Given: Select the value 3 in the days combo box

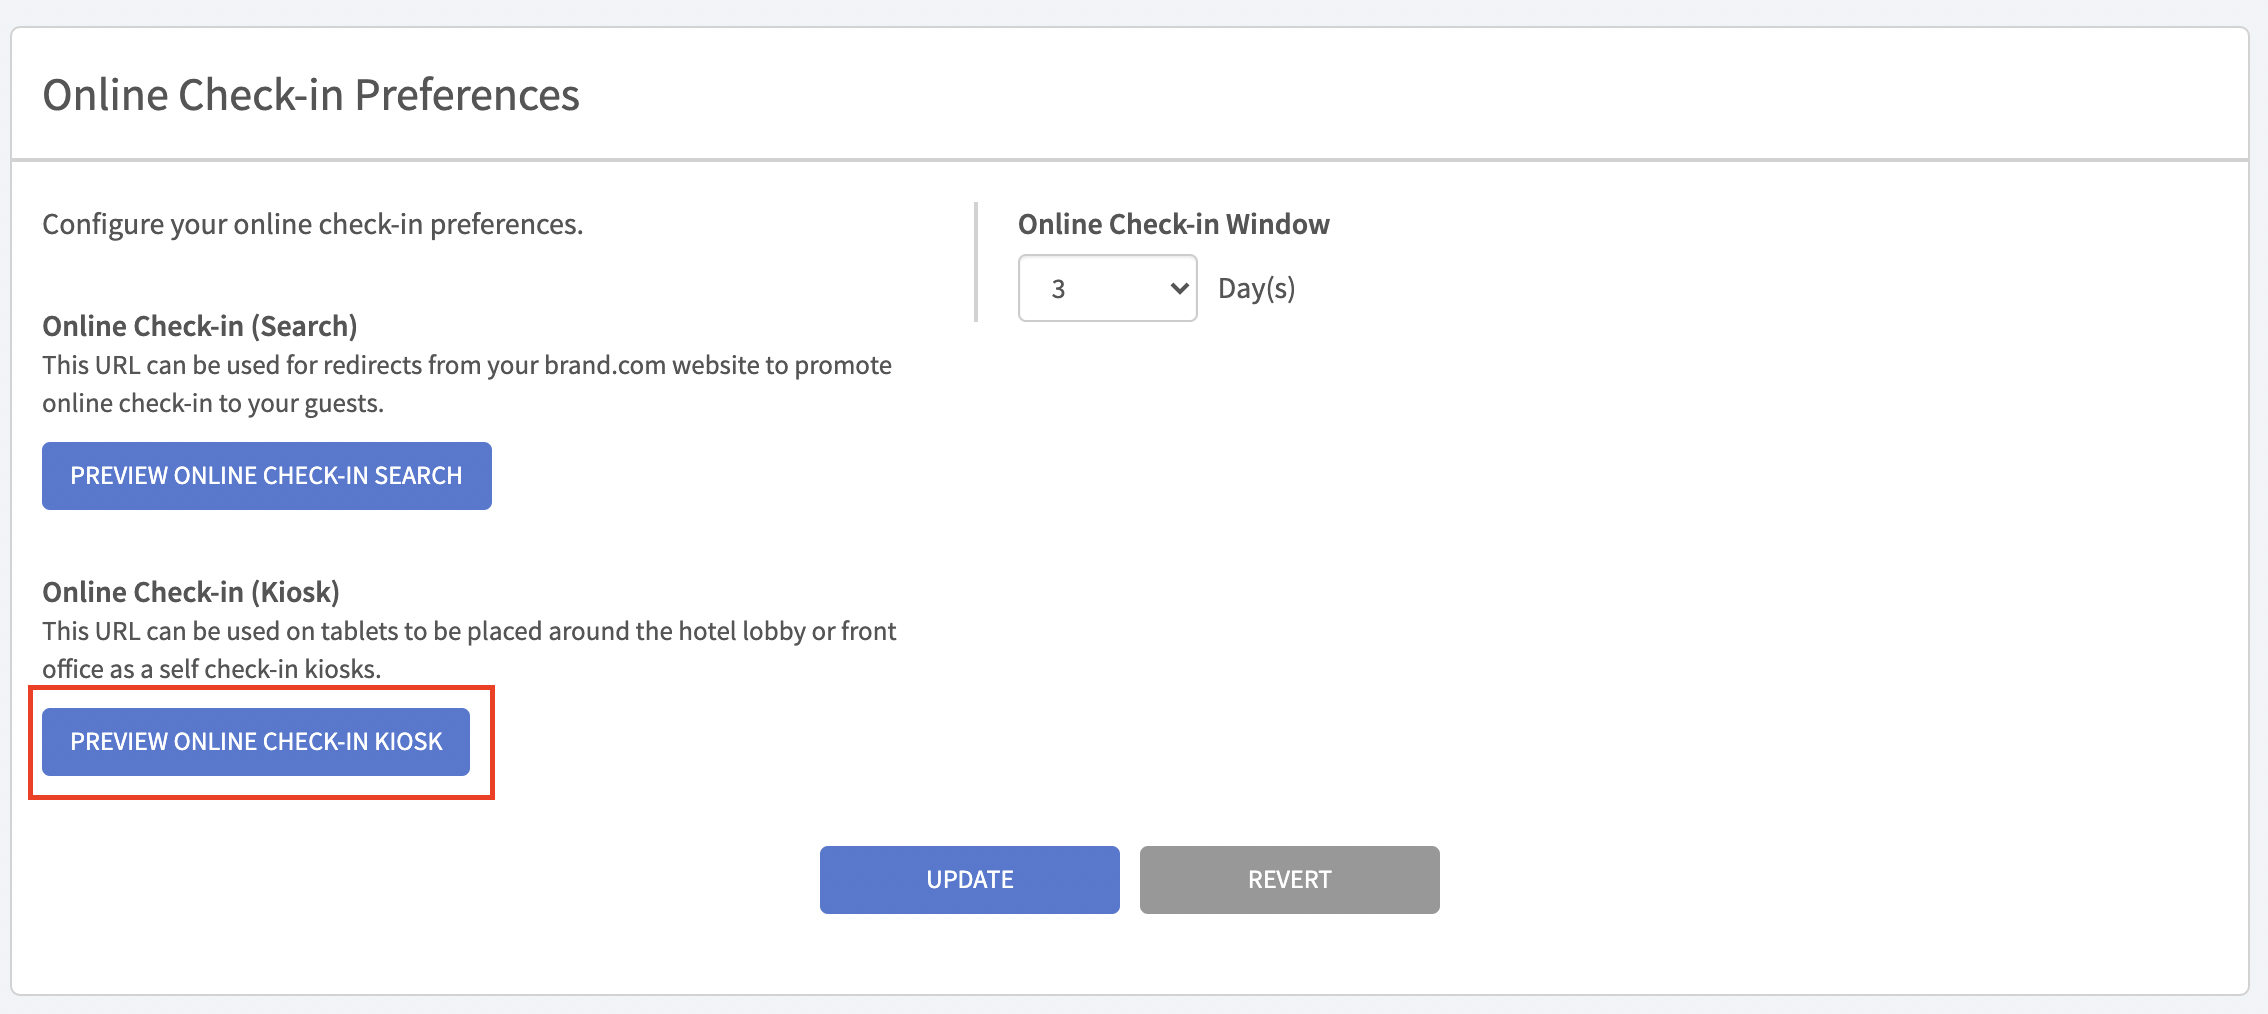Looking at the screenshot, I should tap(1059, 289).
